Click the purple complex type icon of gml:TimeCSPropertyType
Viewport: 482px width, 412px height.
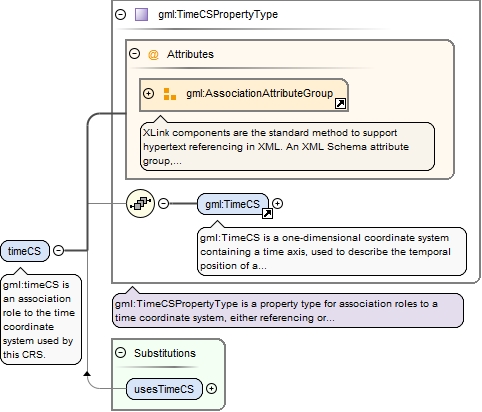tap(141, 15)
